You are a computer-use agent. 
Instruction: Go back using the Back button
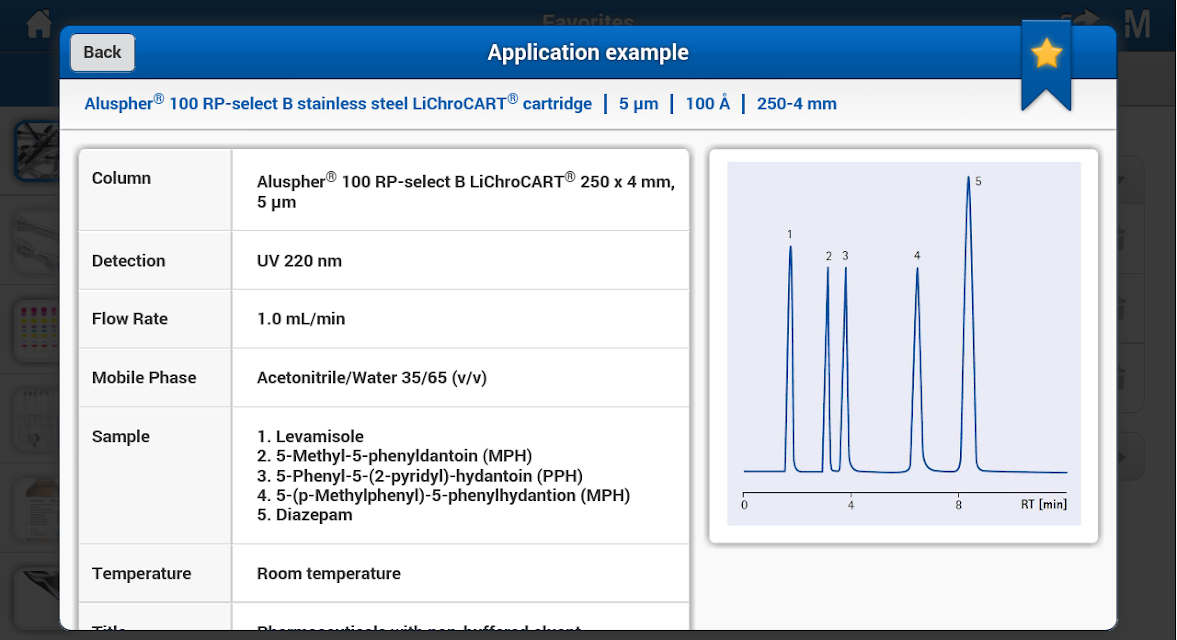102,53
